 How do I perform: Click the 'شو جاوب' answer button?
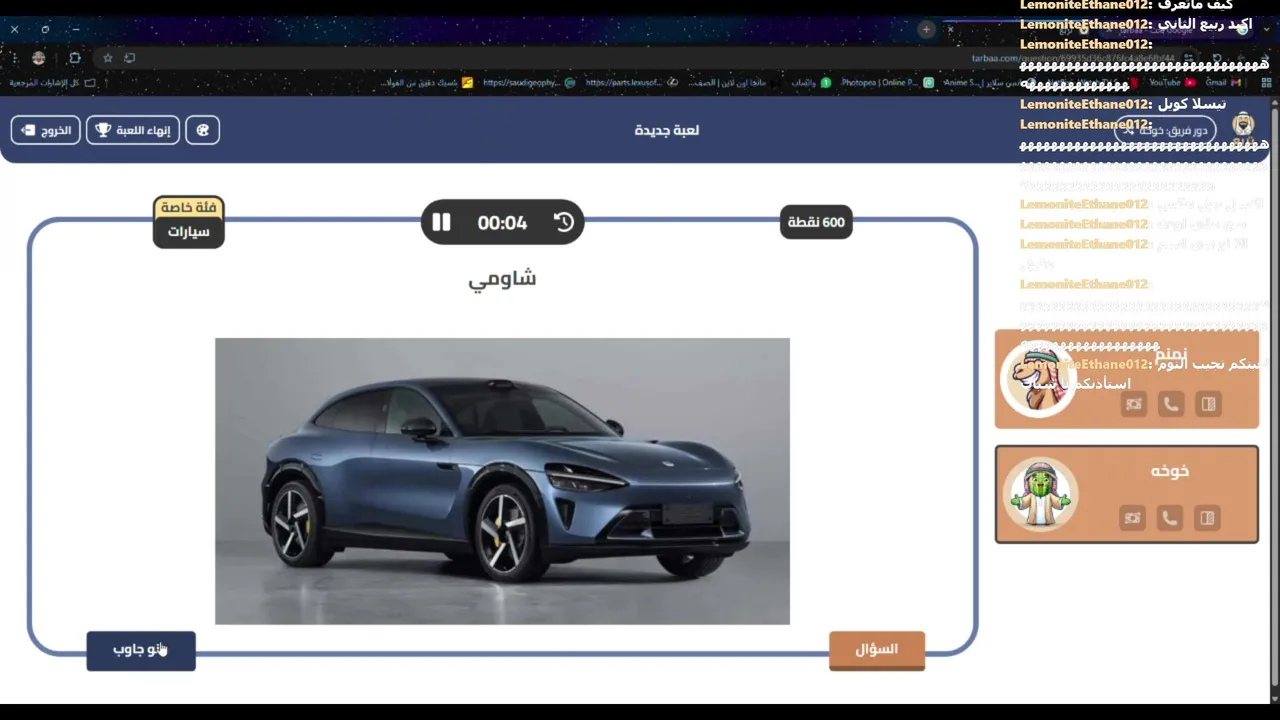141,650
